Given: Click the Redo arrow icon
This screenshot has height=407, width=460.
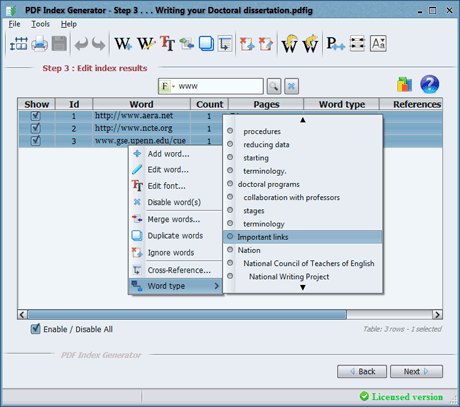Looking at the screenshot, I should pyautogui.click(x=99, y=44).
